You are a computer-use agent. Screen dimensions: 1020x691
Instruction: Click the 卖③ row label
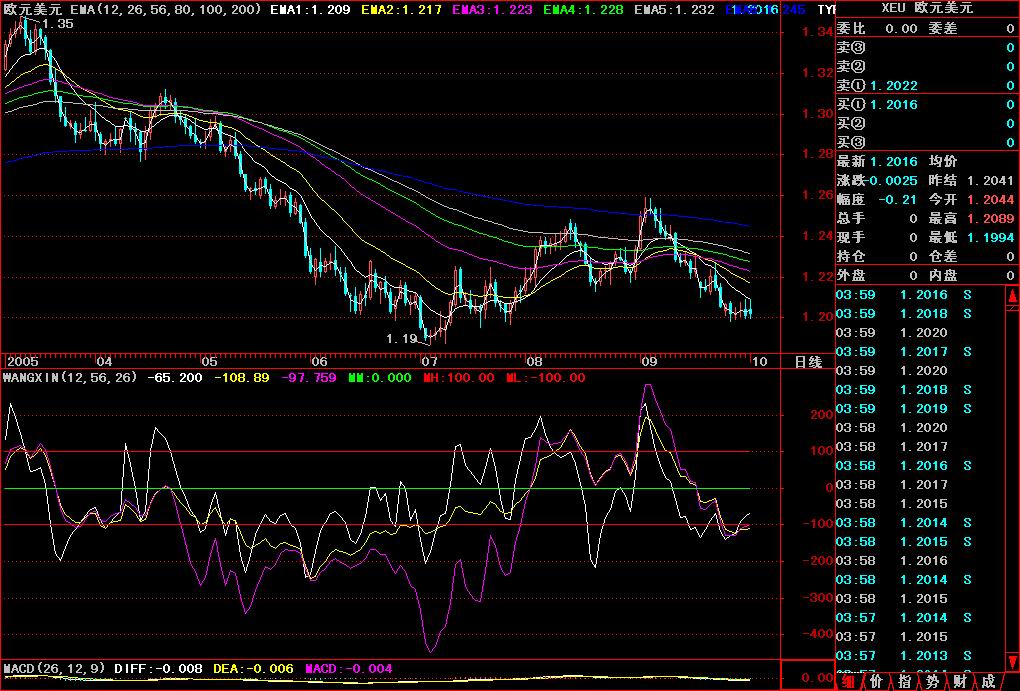click(x=851, y=47)
